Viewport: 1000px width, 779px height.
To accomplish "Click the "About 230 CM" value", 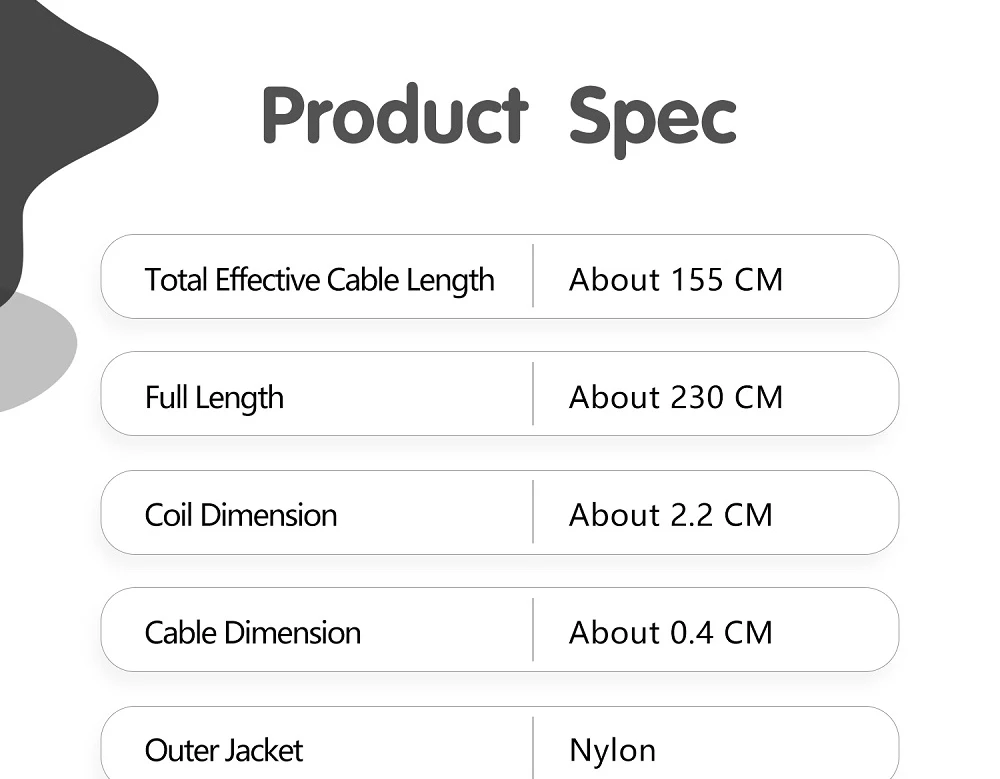I will (x=675, y=398).
